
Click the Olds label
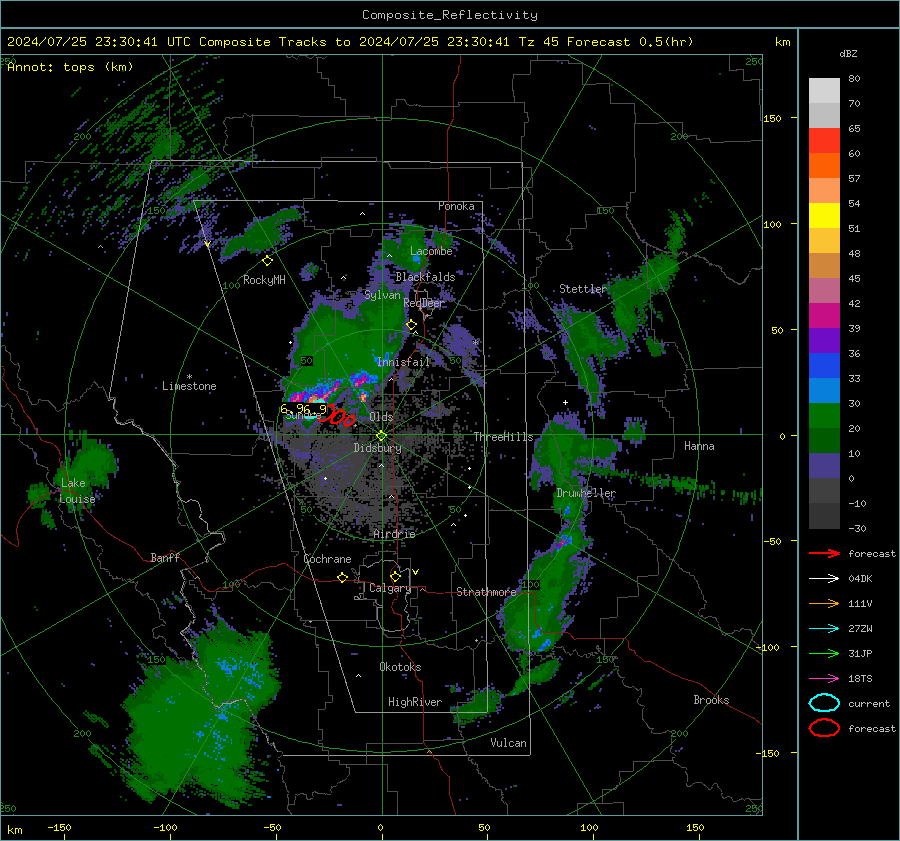[x=381, y=417]
